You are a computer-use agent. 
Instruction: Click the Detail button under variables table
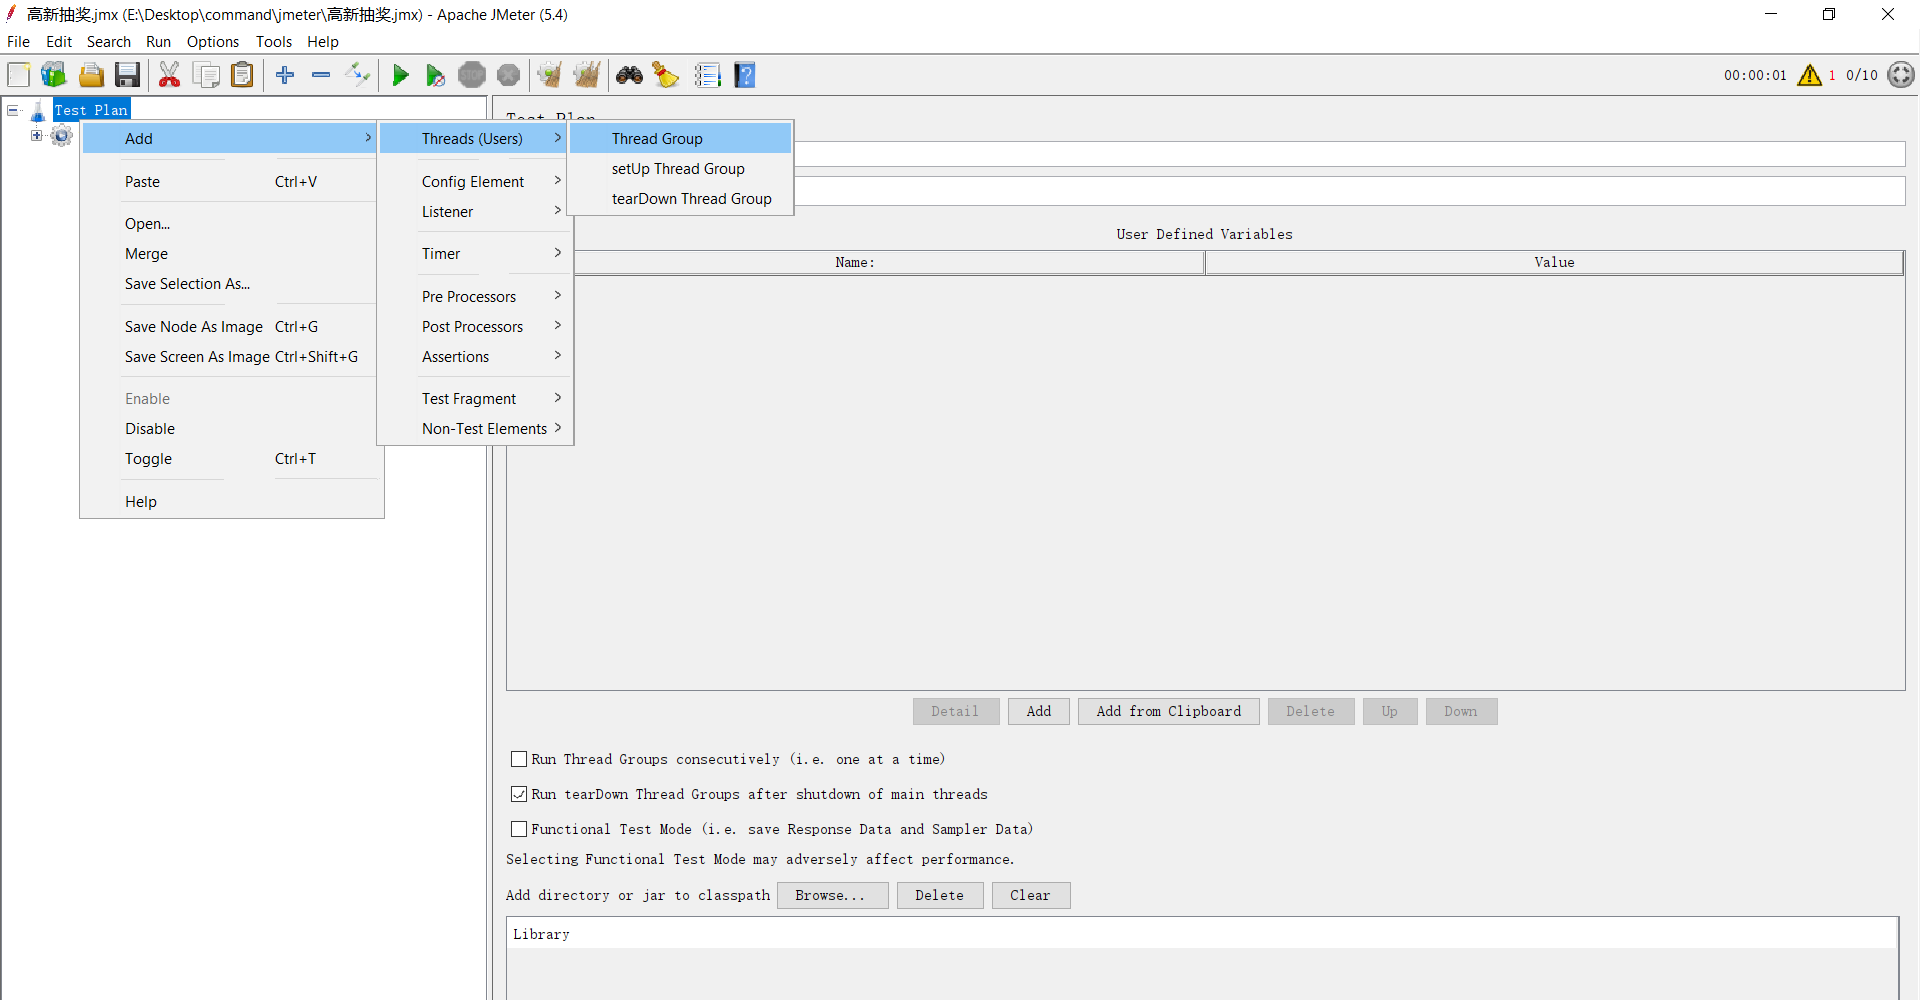956,712
